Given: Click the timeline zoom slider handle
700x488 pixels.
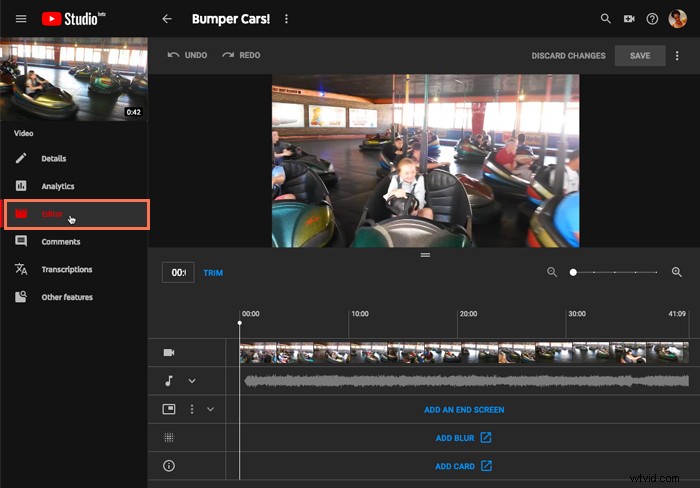Looking at the screenshot, I should 573,272.
